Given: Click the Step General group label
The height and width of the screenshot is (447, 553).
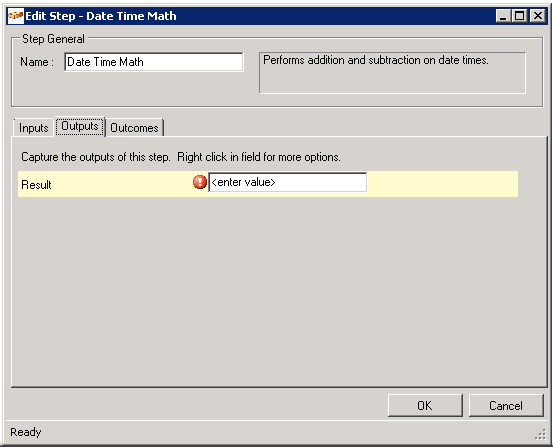Looking at the screenshot, I should (53, 39).
